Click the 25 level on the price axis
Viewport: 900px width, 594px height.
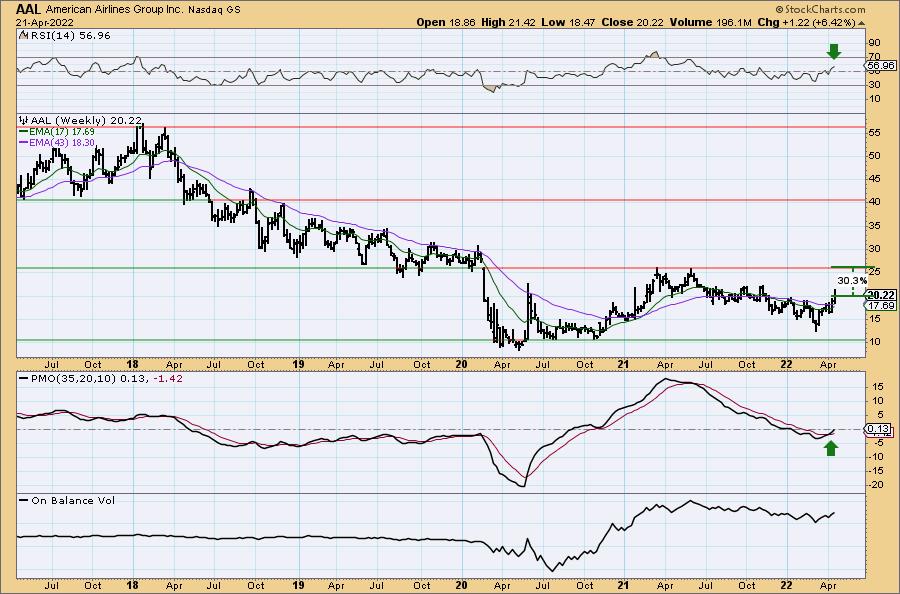coord(875,272)
